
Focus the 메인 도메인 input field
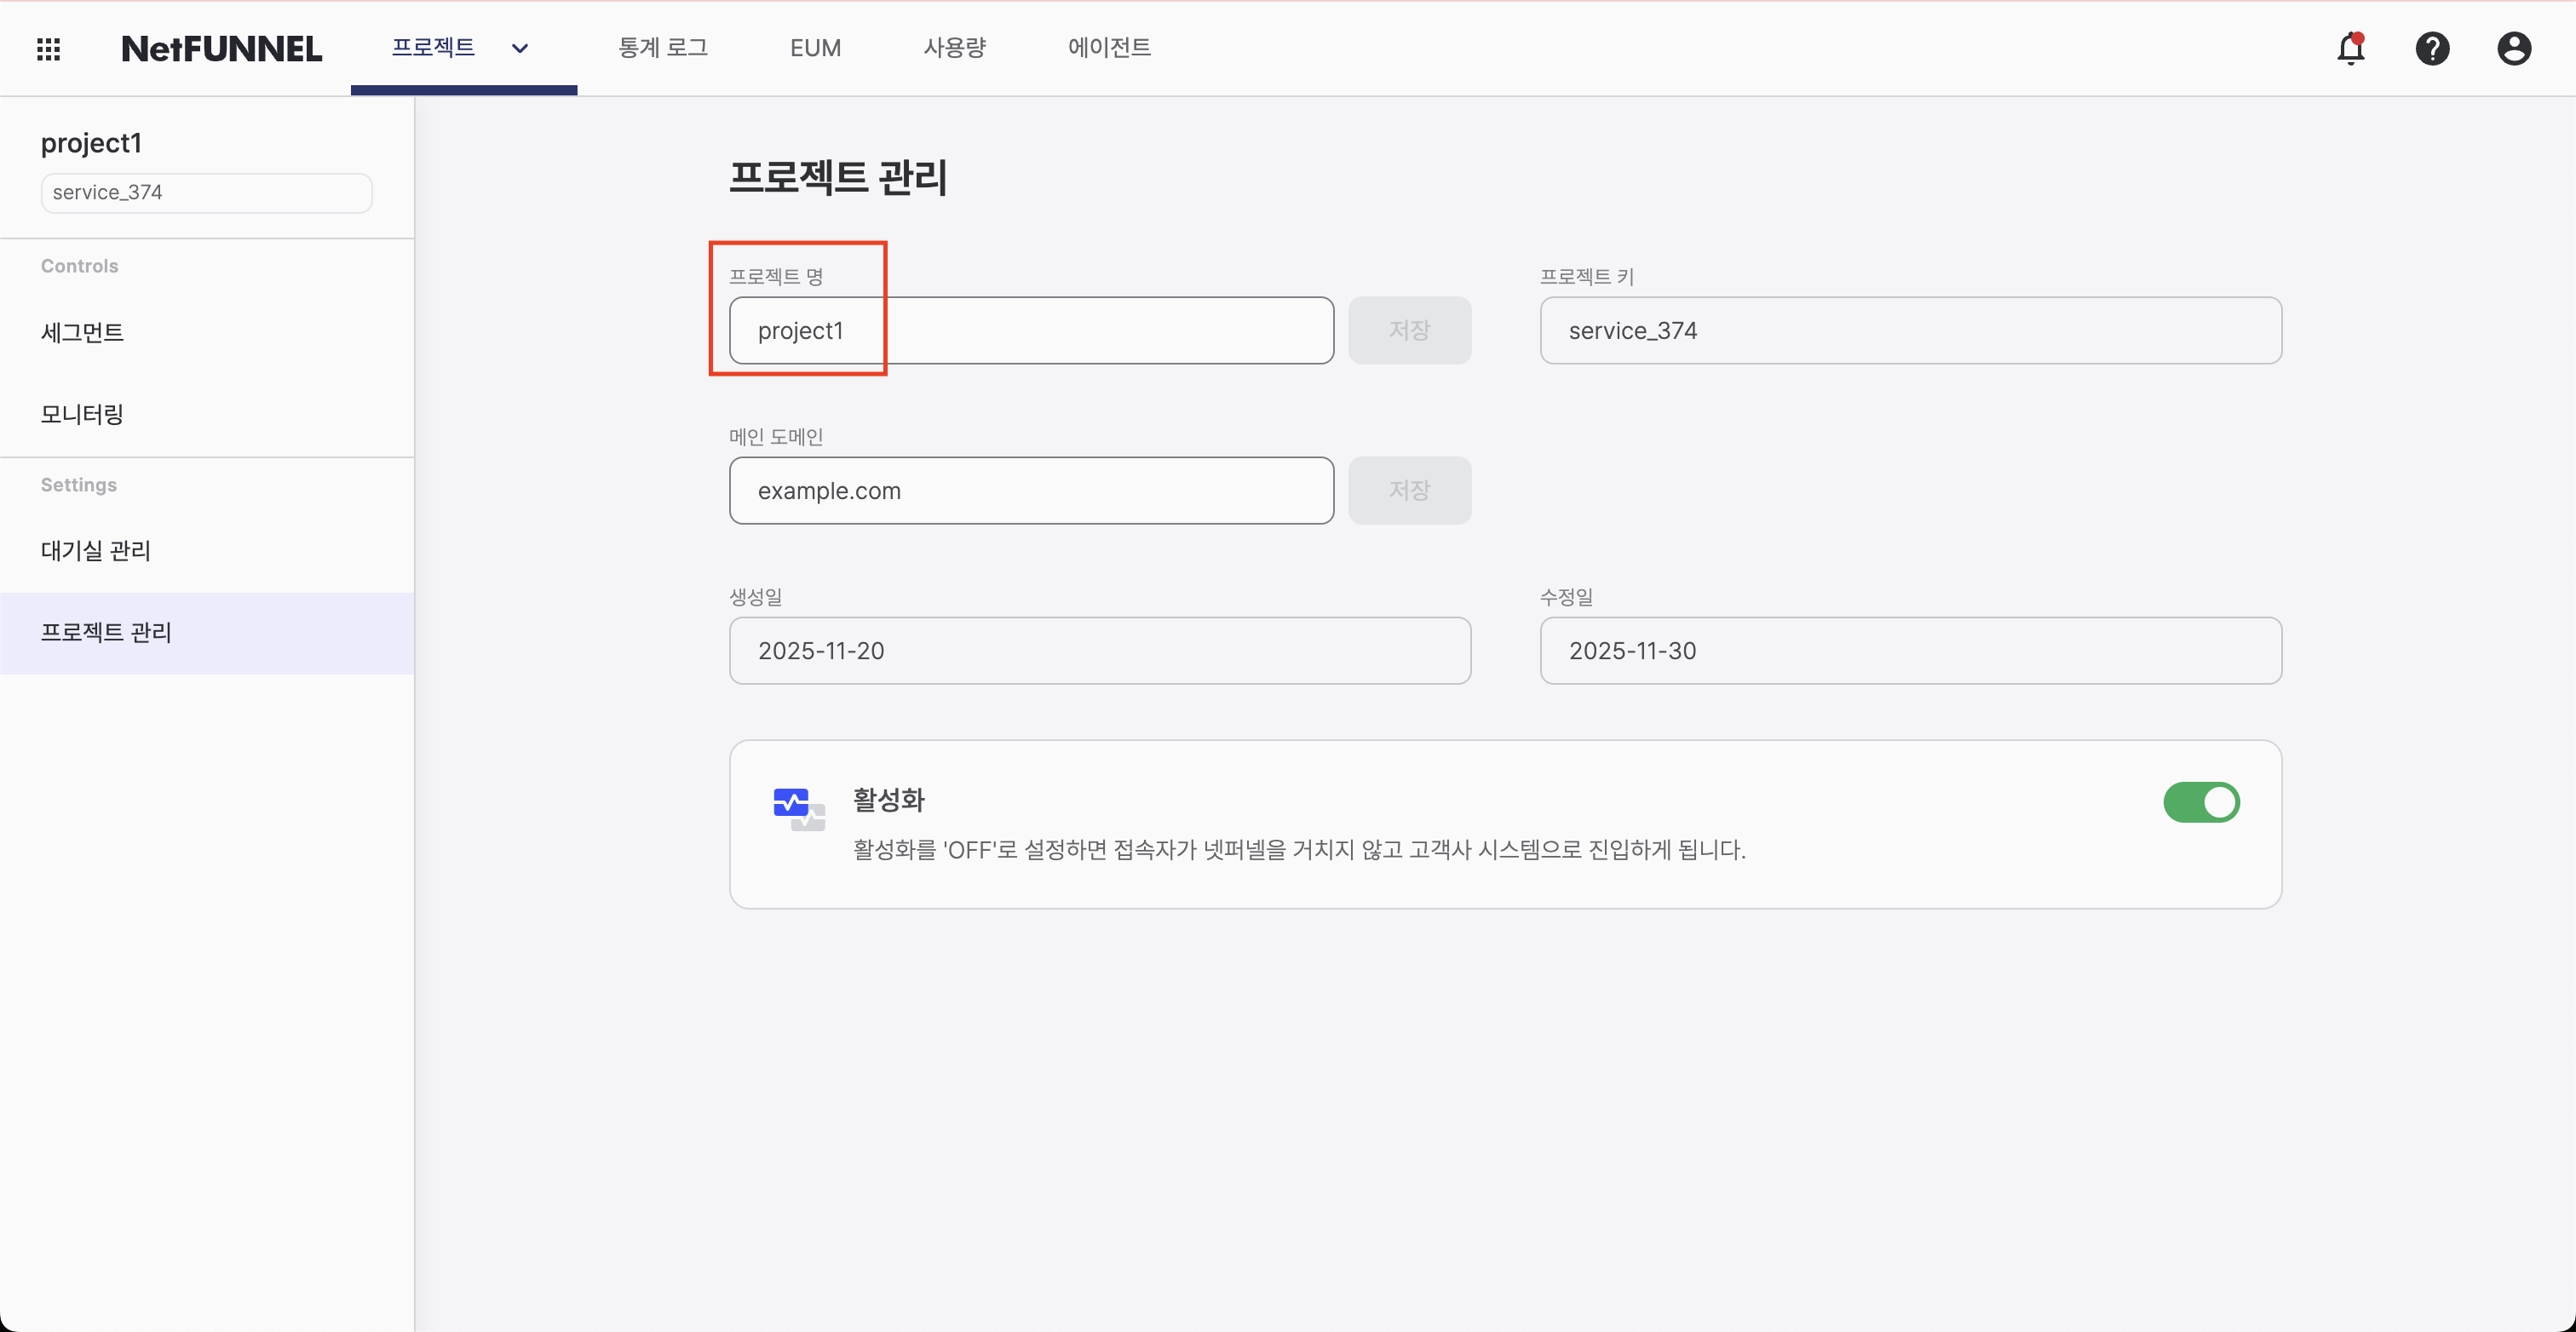[1030, 490]
